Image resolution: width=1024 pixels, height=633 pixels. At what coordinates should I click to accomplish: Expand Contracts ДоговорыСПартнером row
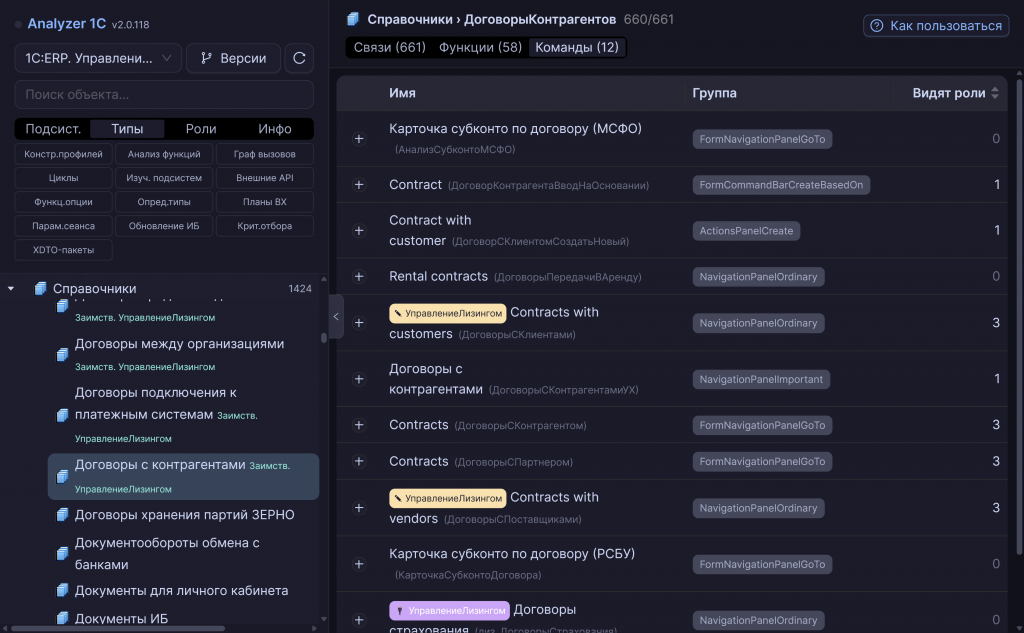pyautogui.click(x=359, y=461)
